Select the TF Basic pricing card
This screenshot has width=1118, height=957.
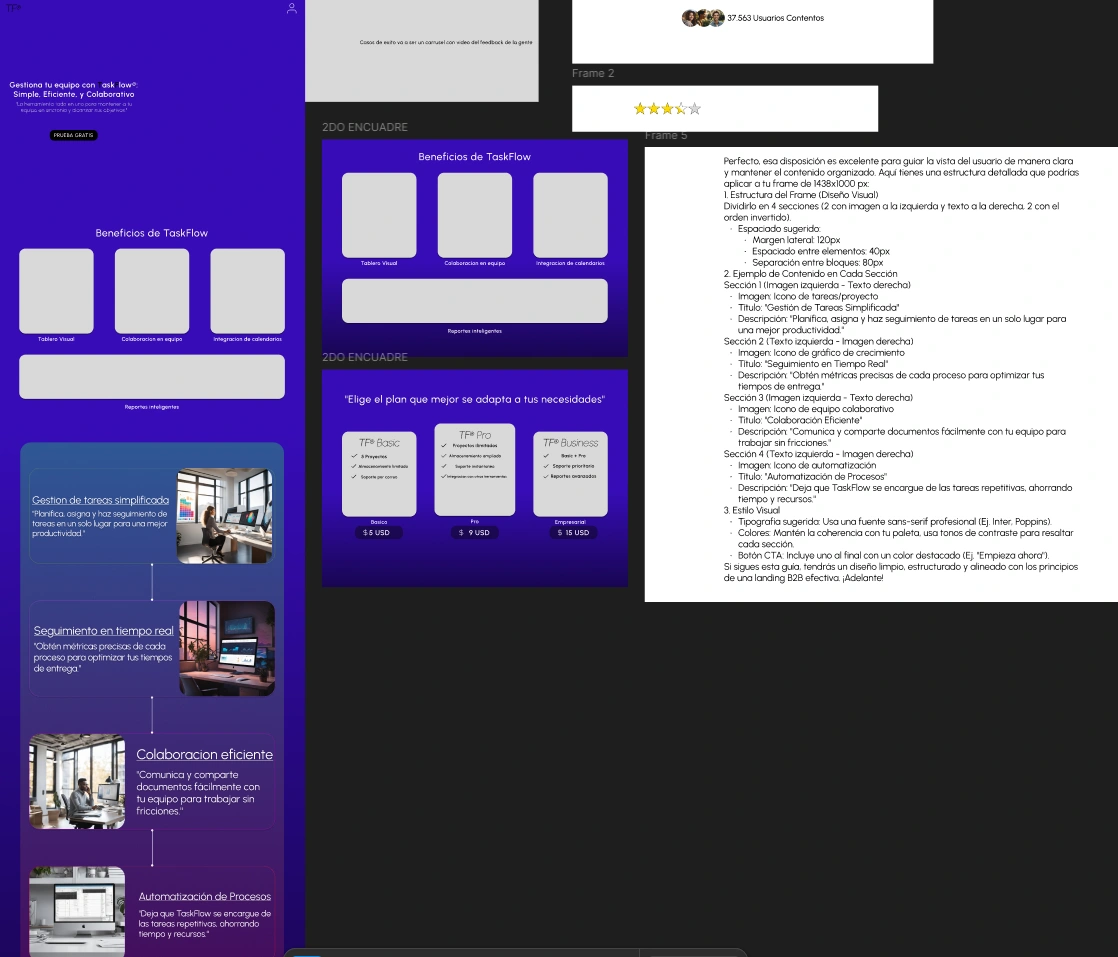(379, 474)
